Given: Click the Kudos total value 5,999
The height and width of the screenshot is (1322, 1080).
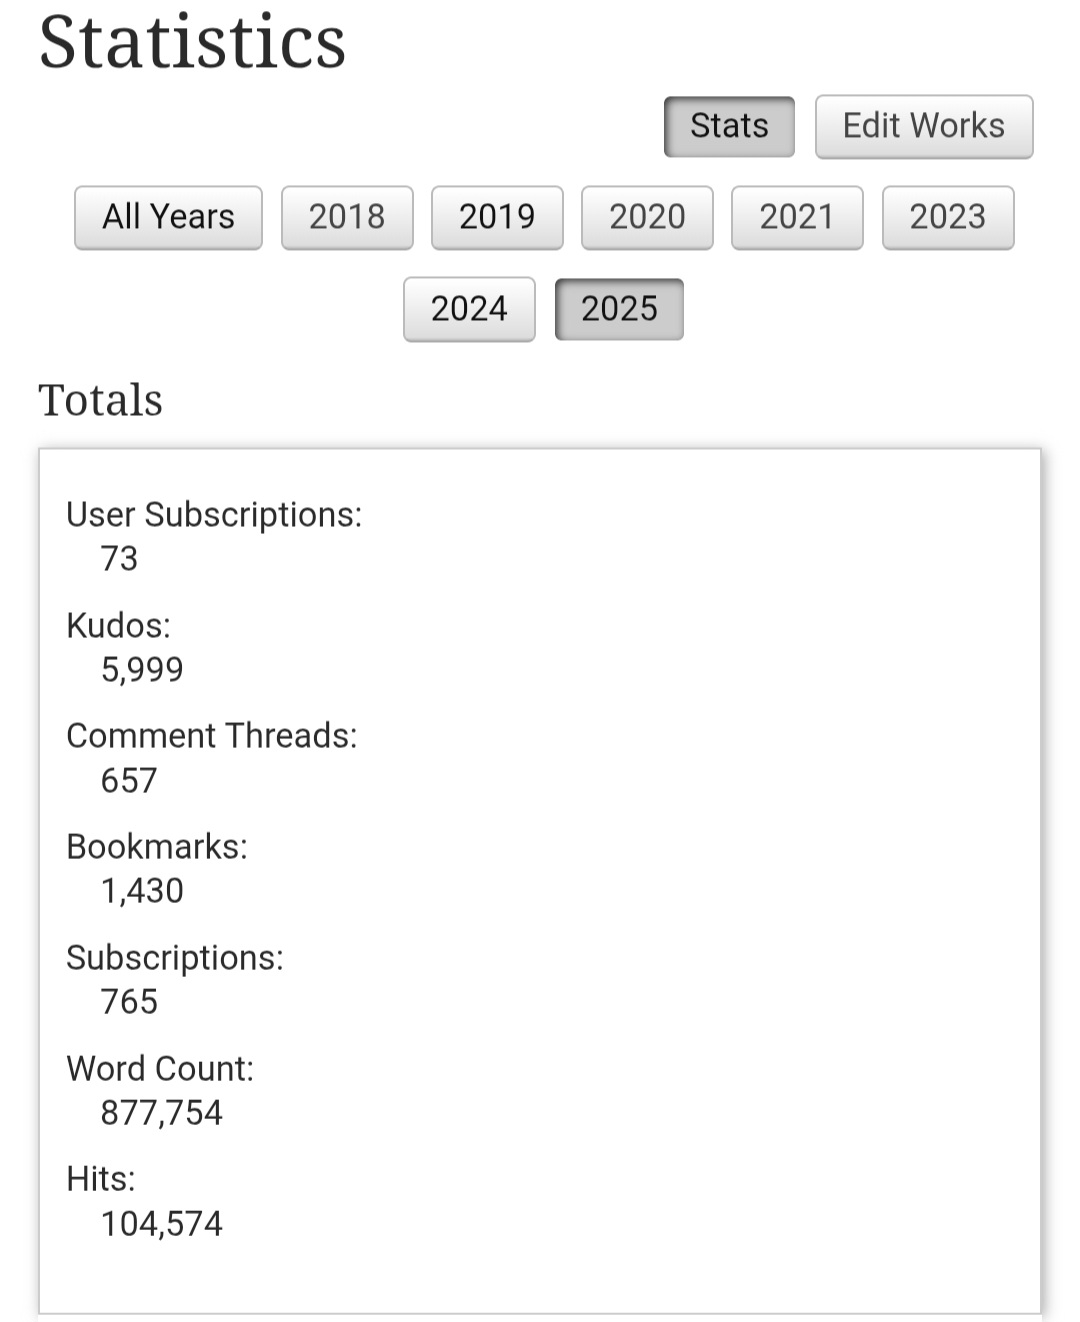Looking at the screenshot, I should (142, 669).
